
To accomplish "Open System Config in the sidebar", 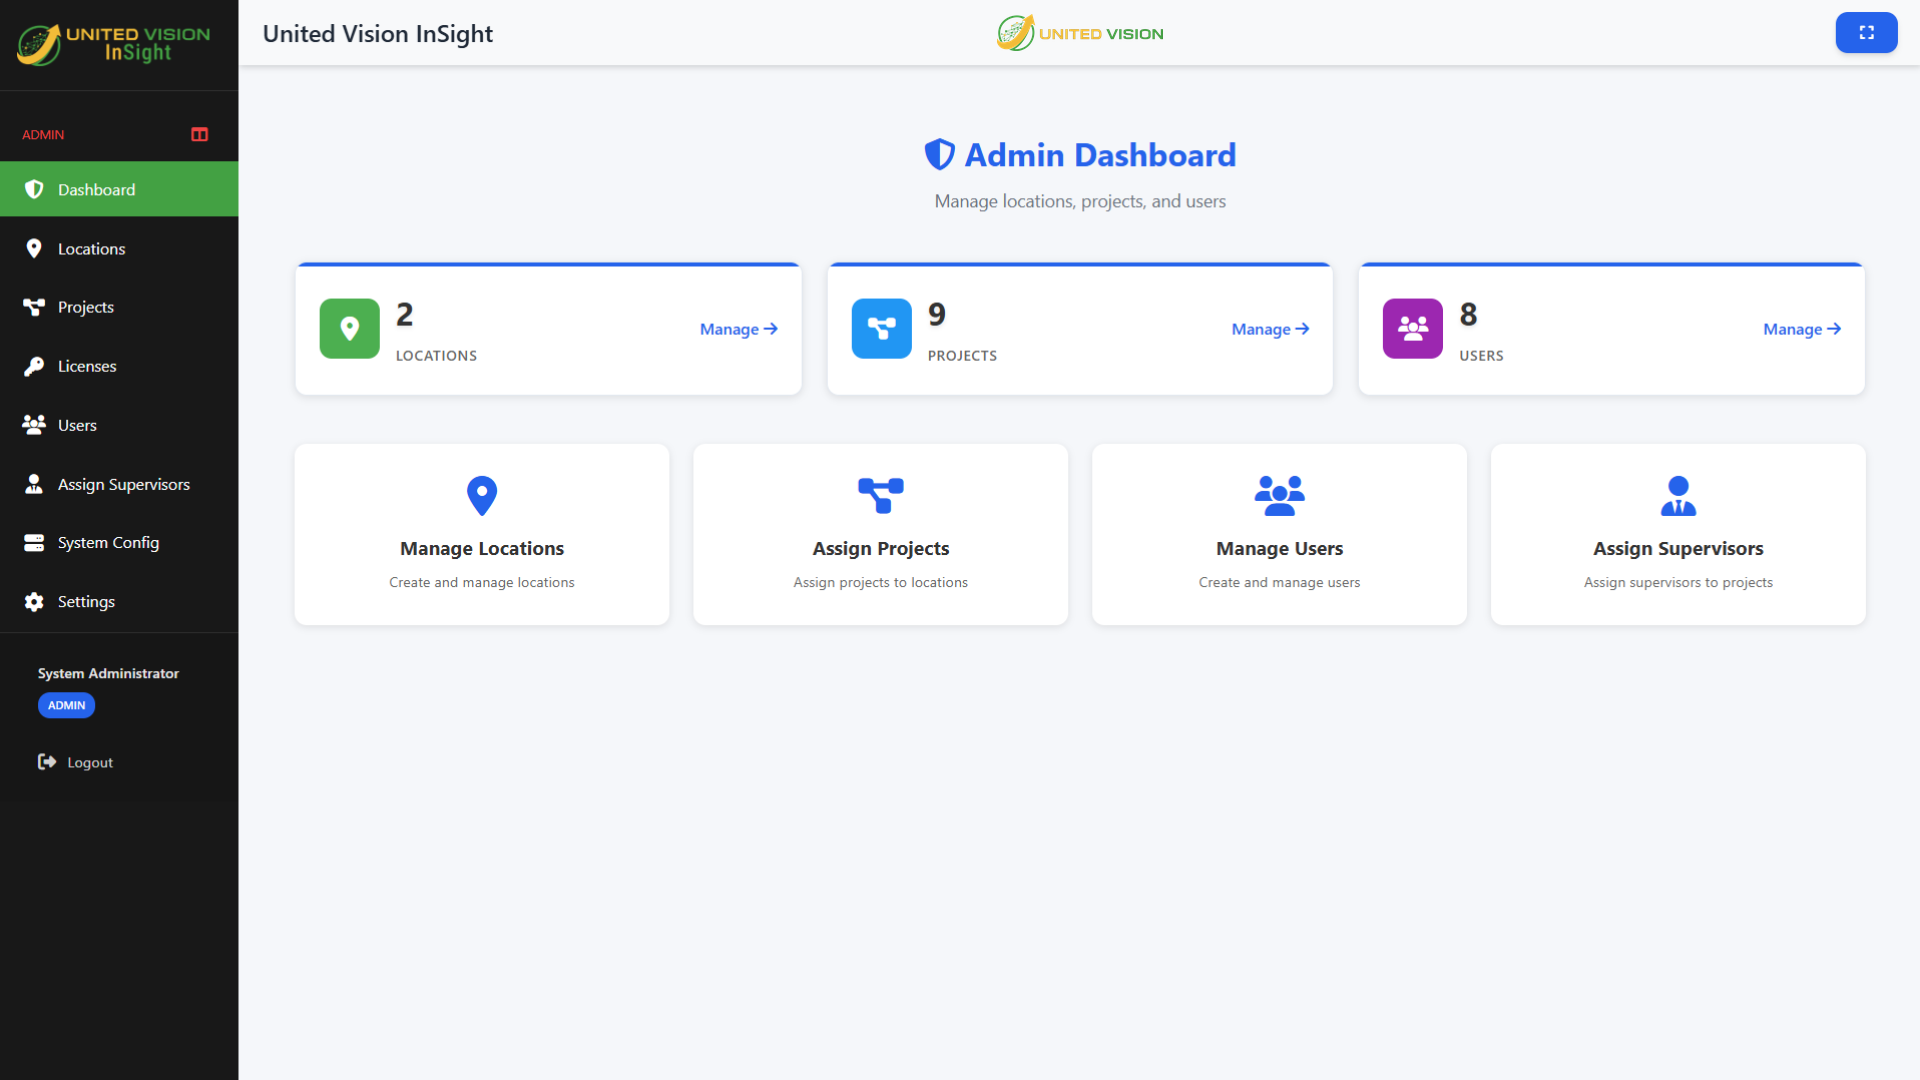I will (x=119, y=542).
